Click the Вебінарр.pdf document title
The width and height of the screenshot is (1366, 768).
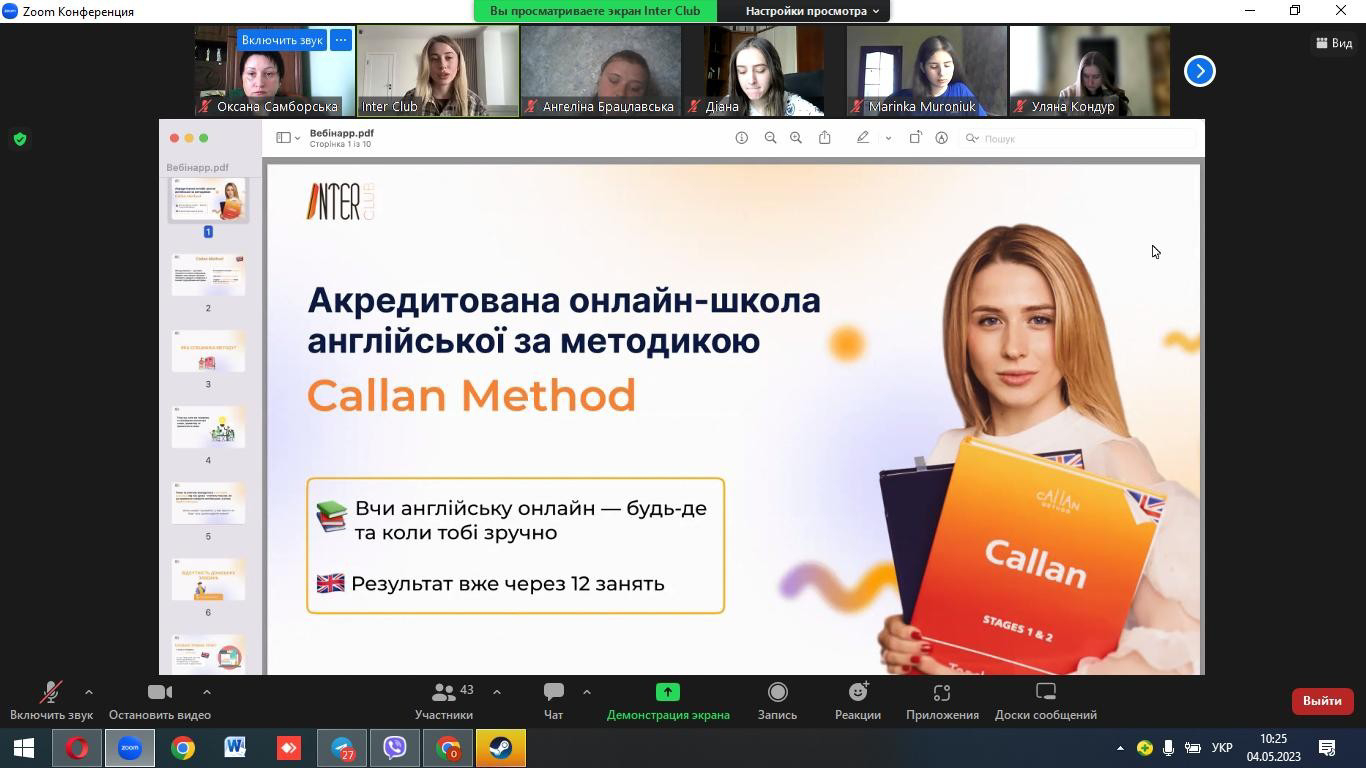point(341,133)
